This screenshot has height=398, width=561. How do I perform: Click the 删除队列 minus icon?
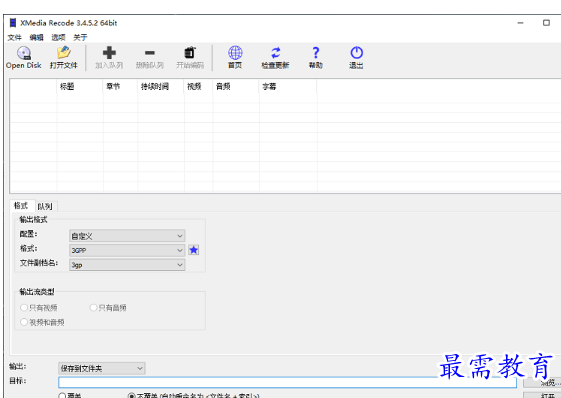click(x=150, y=53)
